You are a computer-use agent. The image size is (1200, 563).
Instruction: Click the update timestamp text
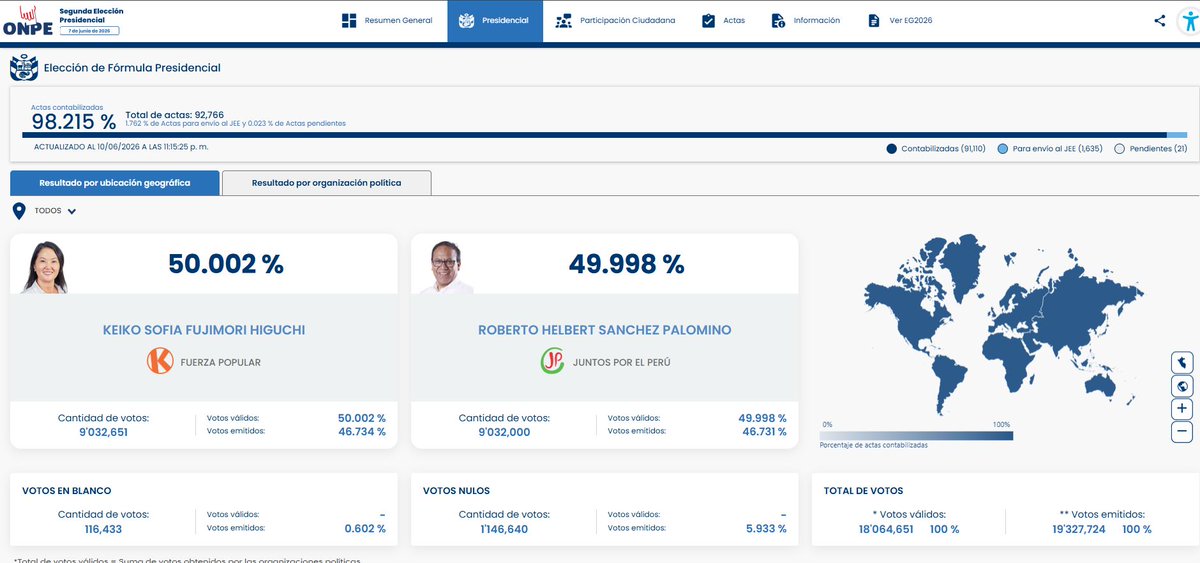tap(121, 147)
